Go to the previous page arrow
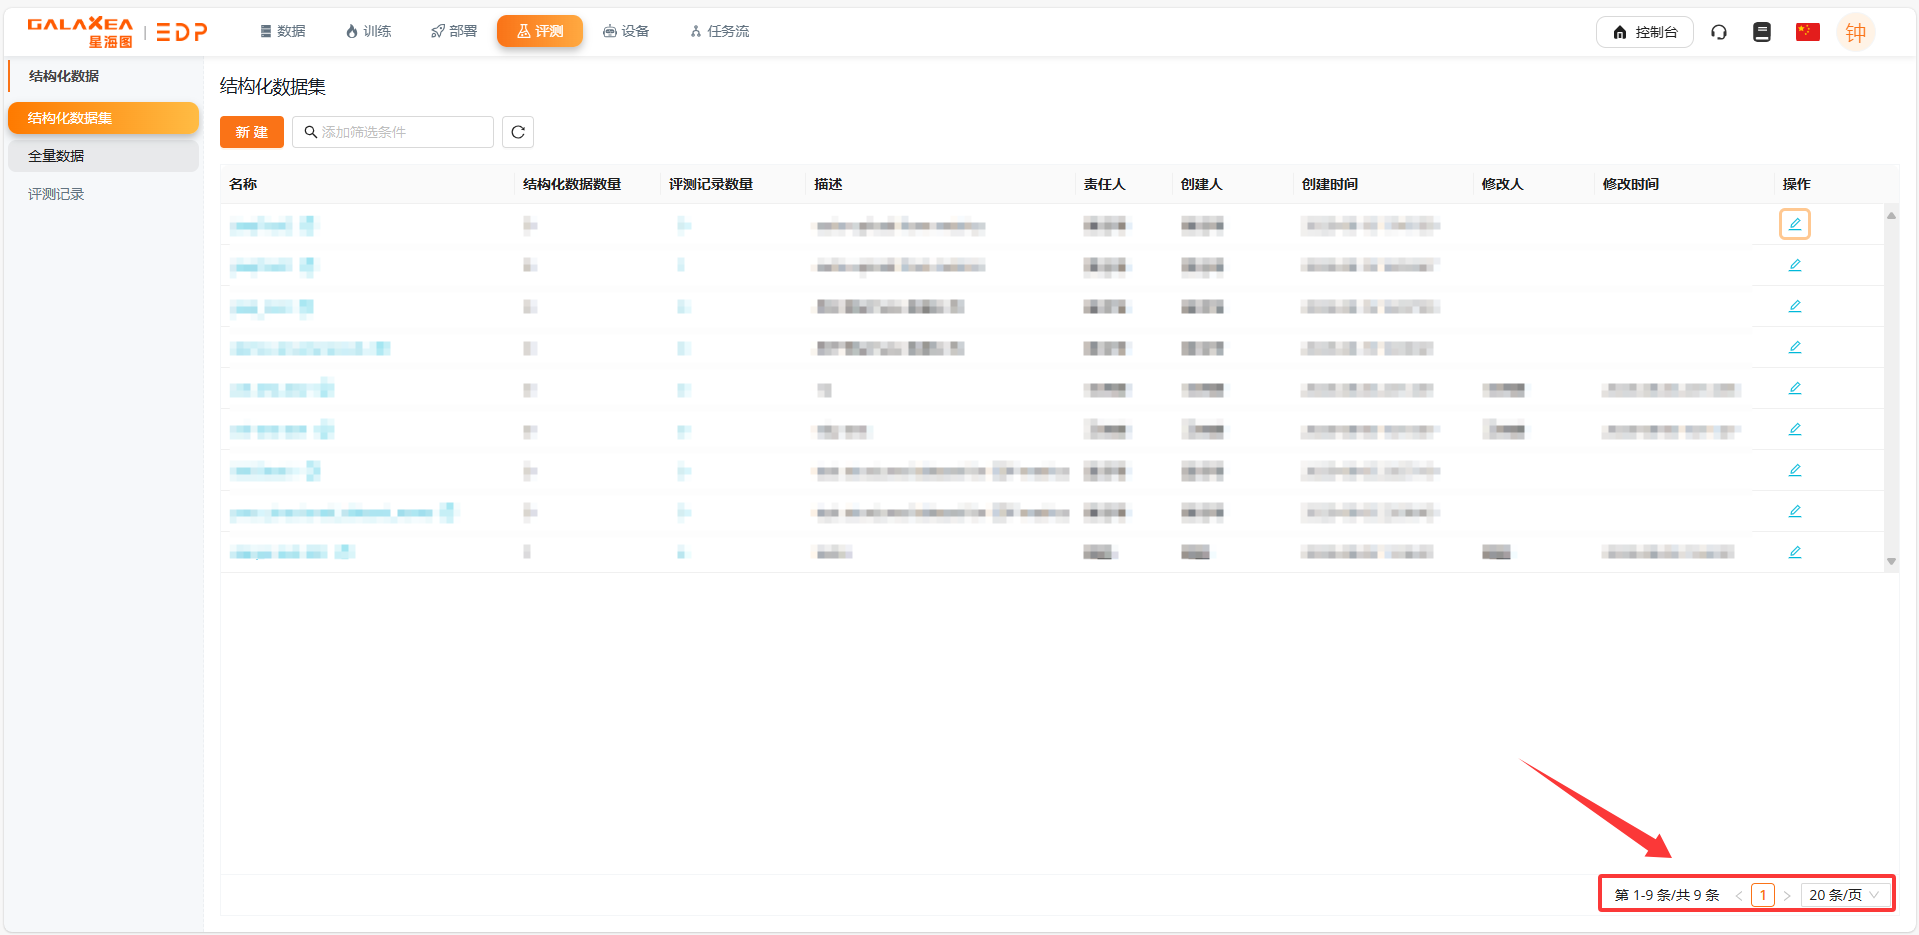 [x=1739, y=895]
